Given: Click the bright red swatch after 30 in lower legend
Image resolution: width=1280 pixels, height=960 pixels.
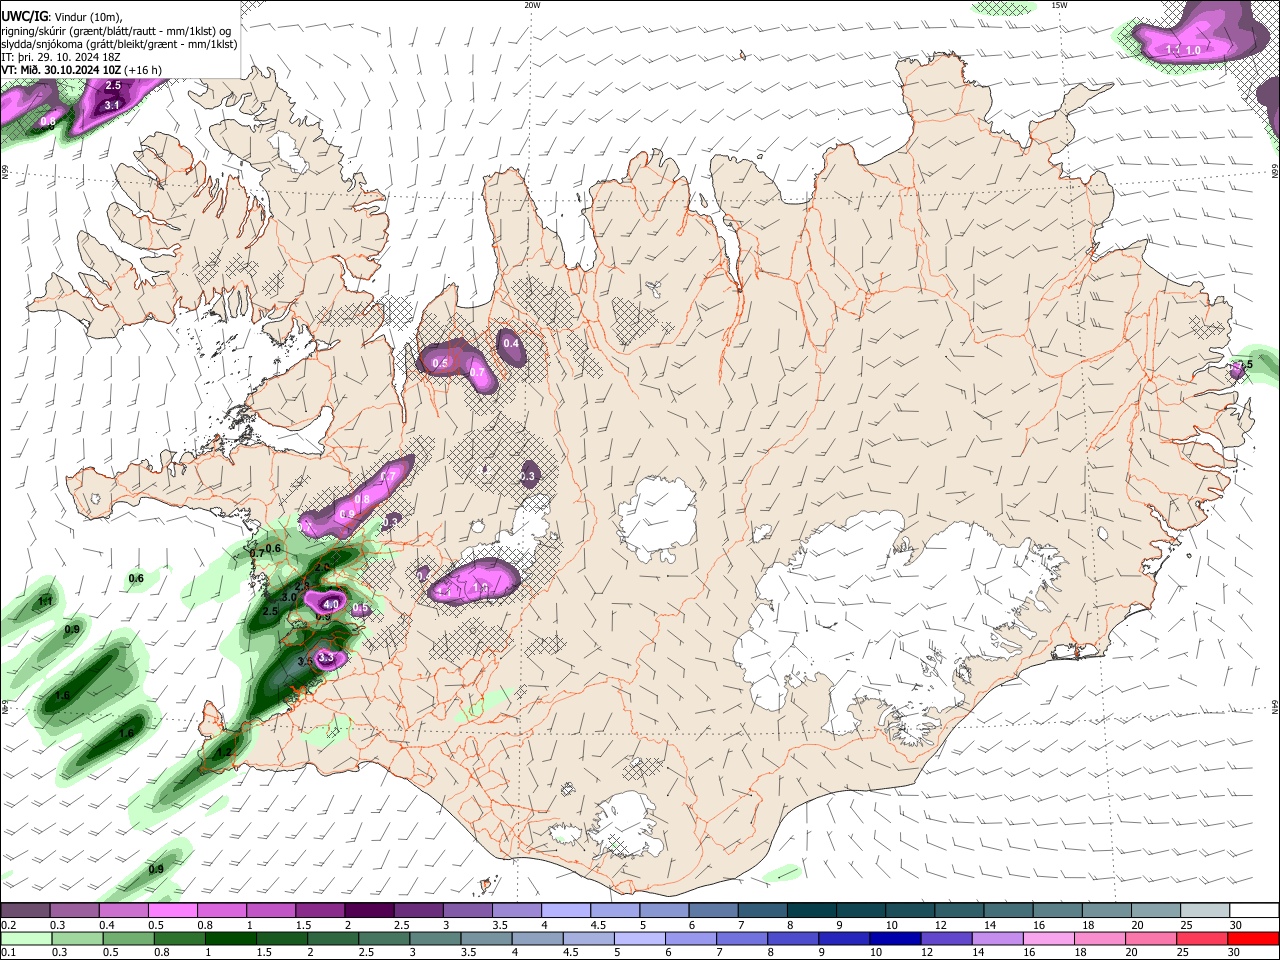Looking at the screenshot, I should [1254, 938].
